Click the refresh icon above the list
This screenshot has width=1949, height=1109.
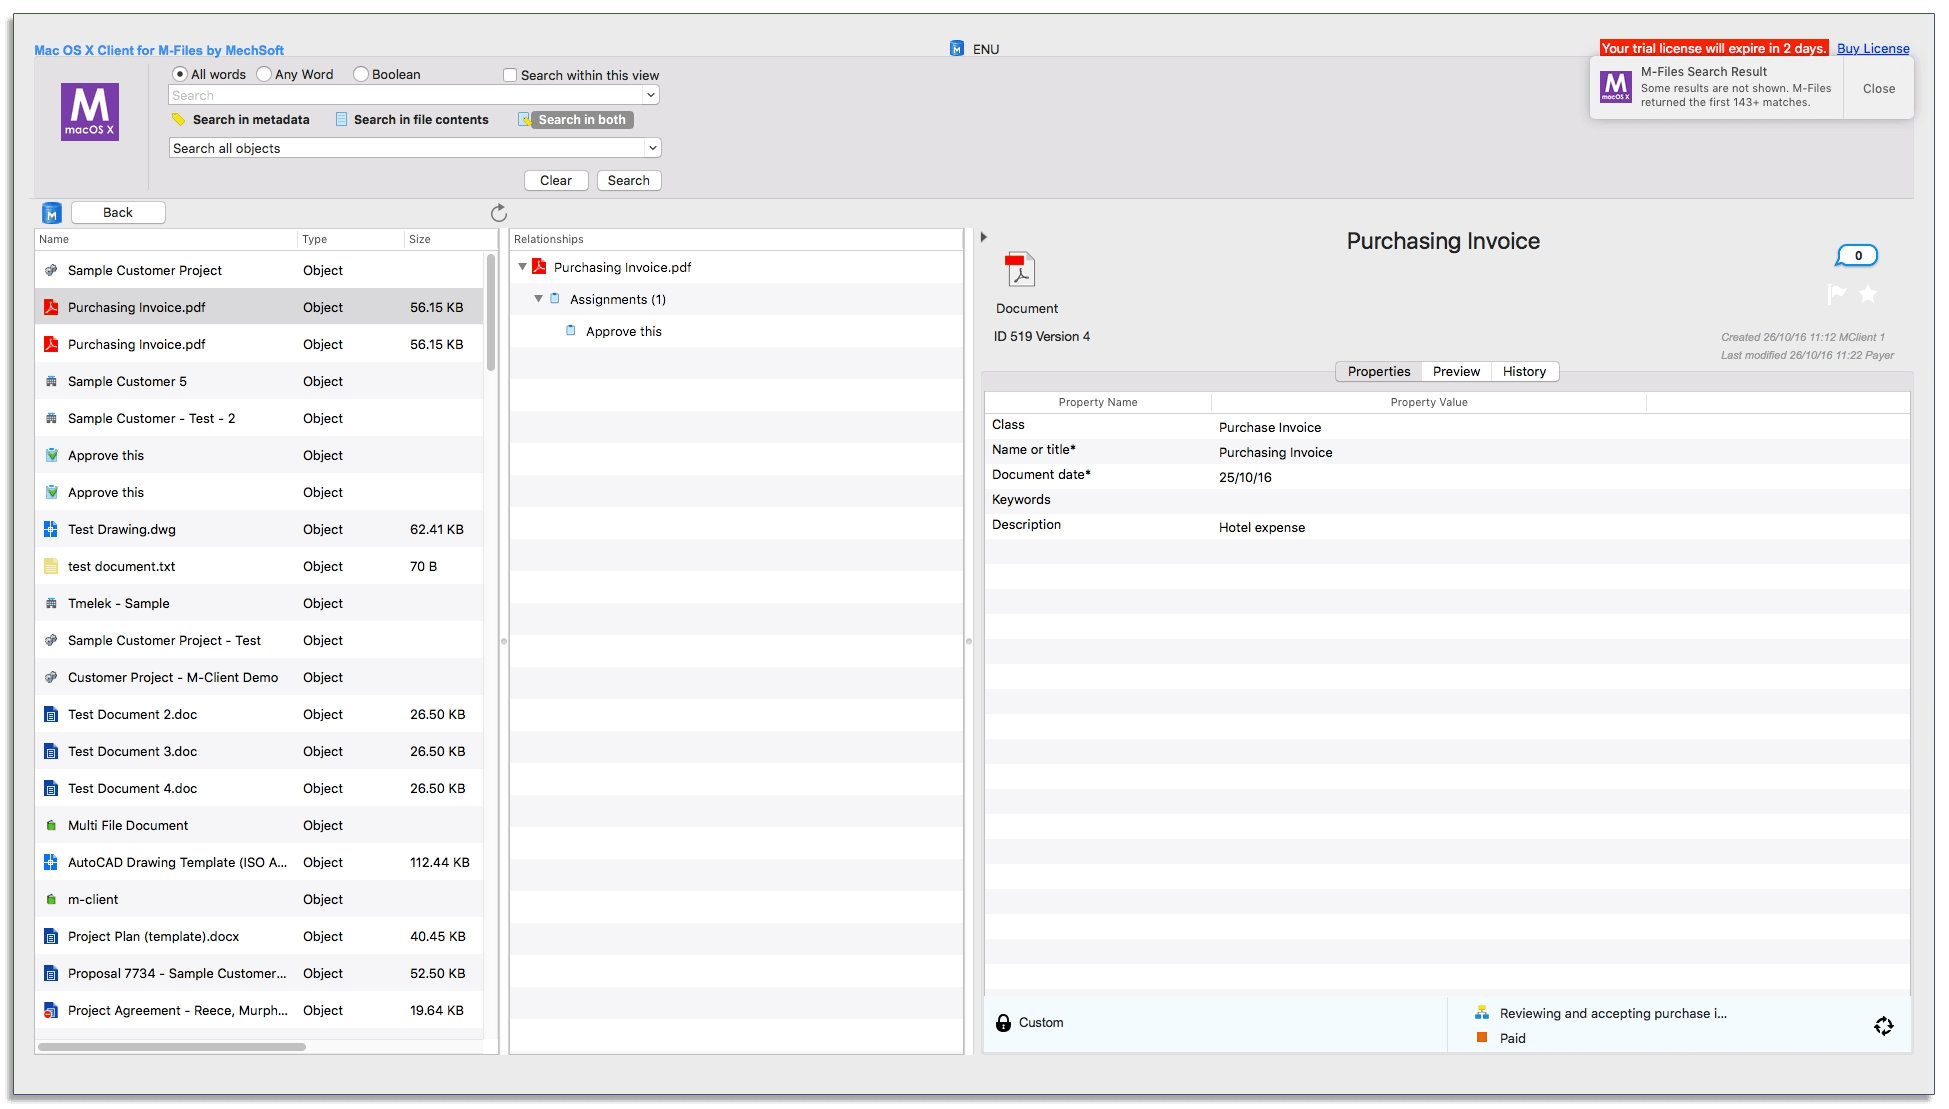coord(499,213)
